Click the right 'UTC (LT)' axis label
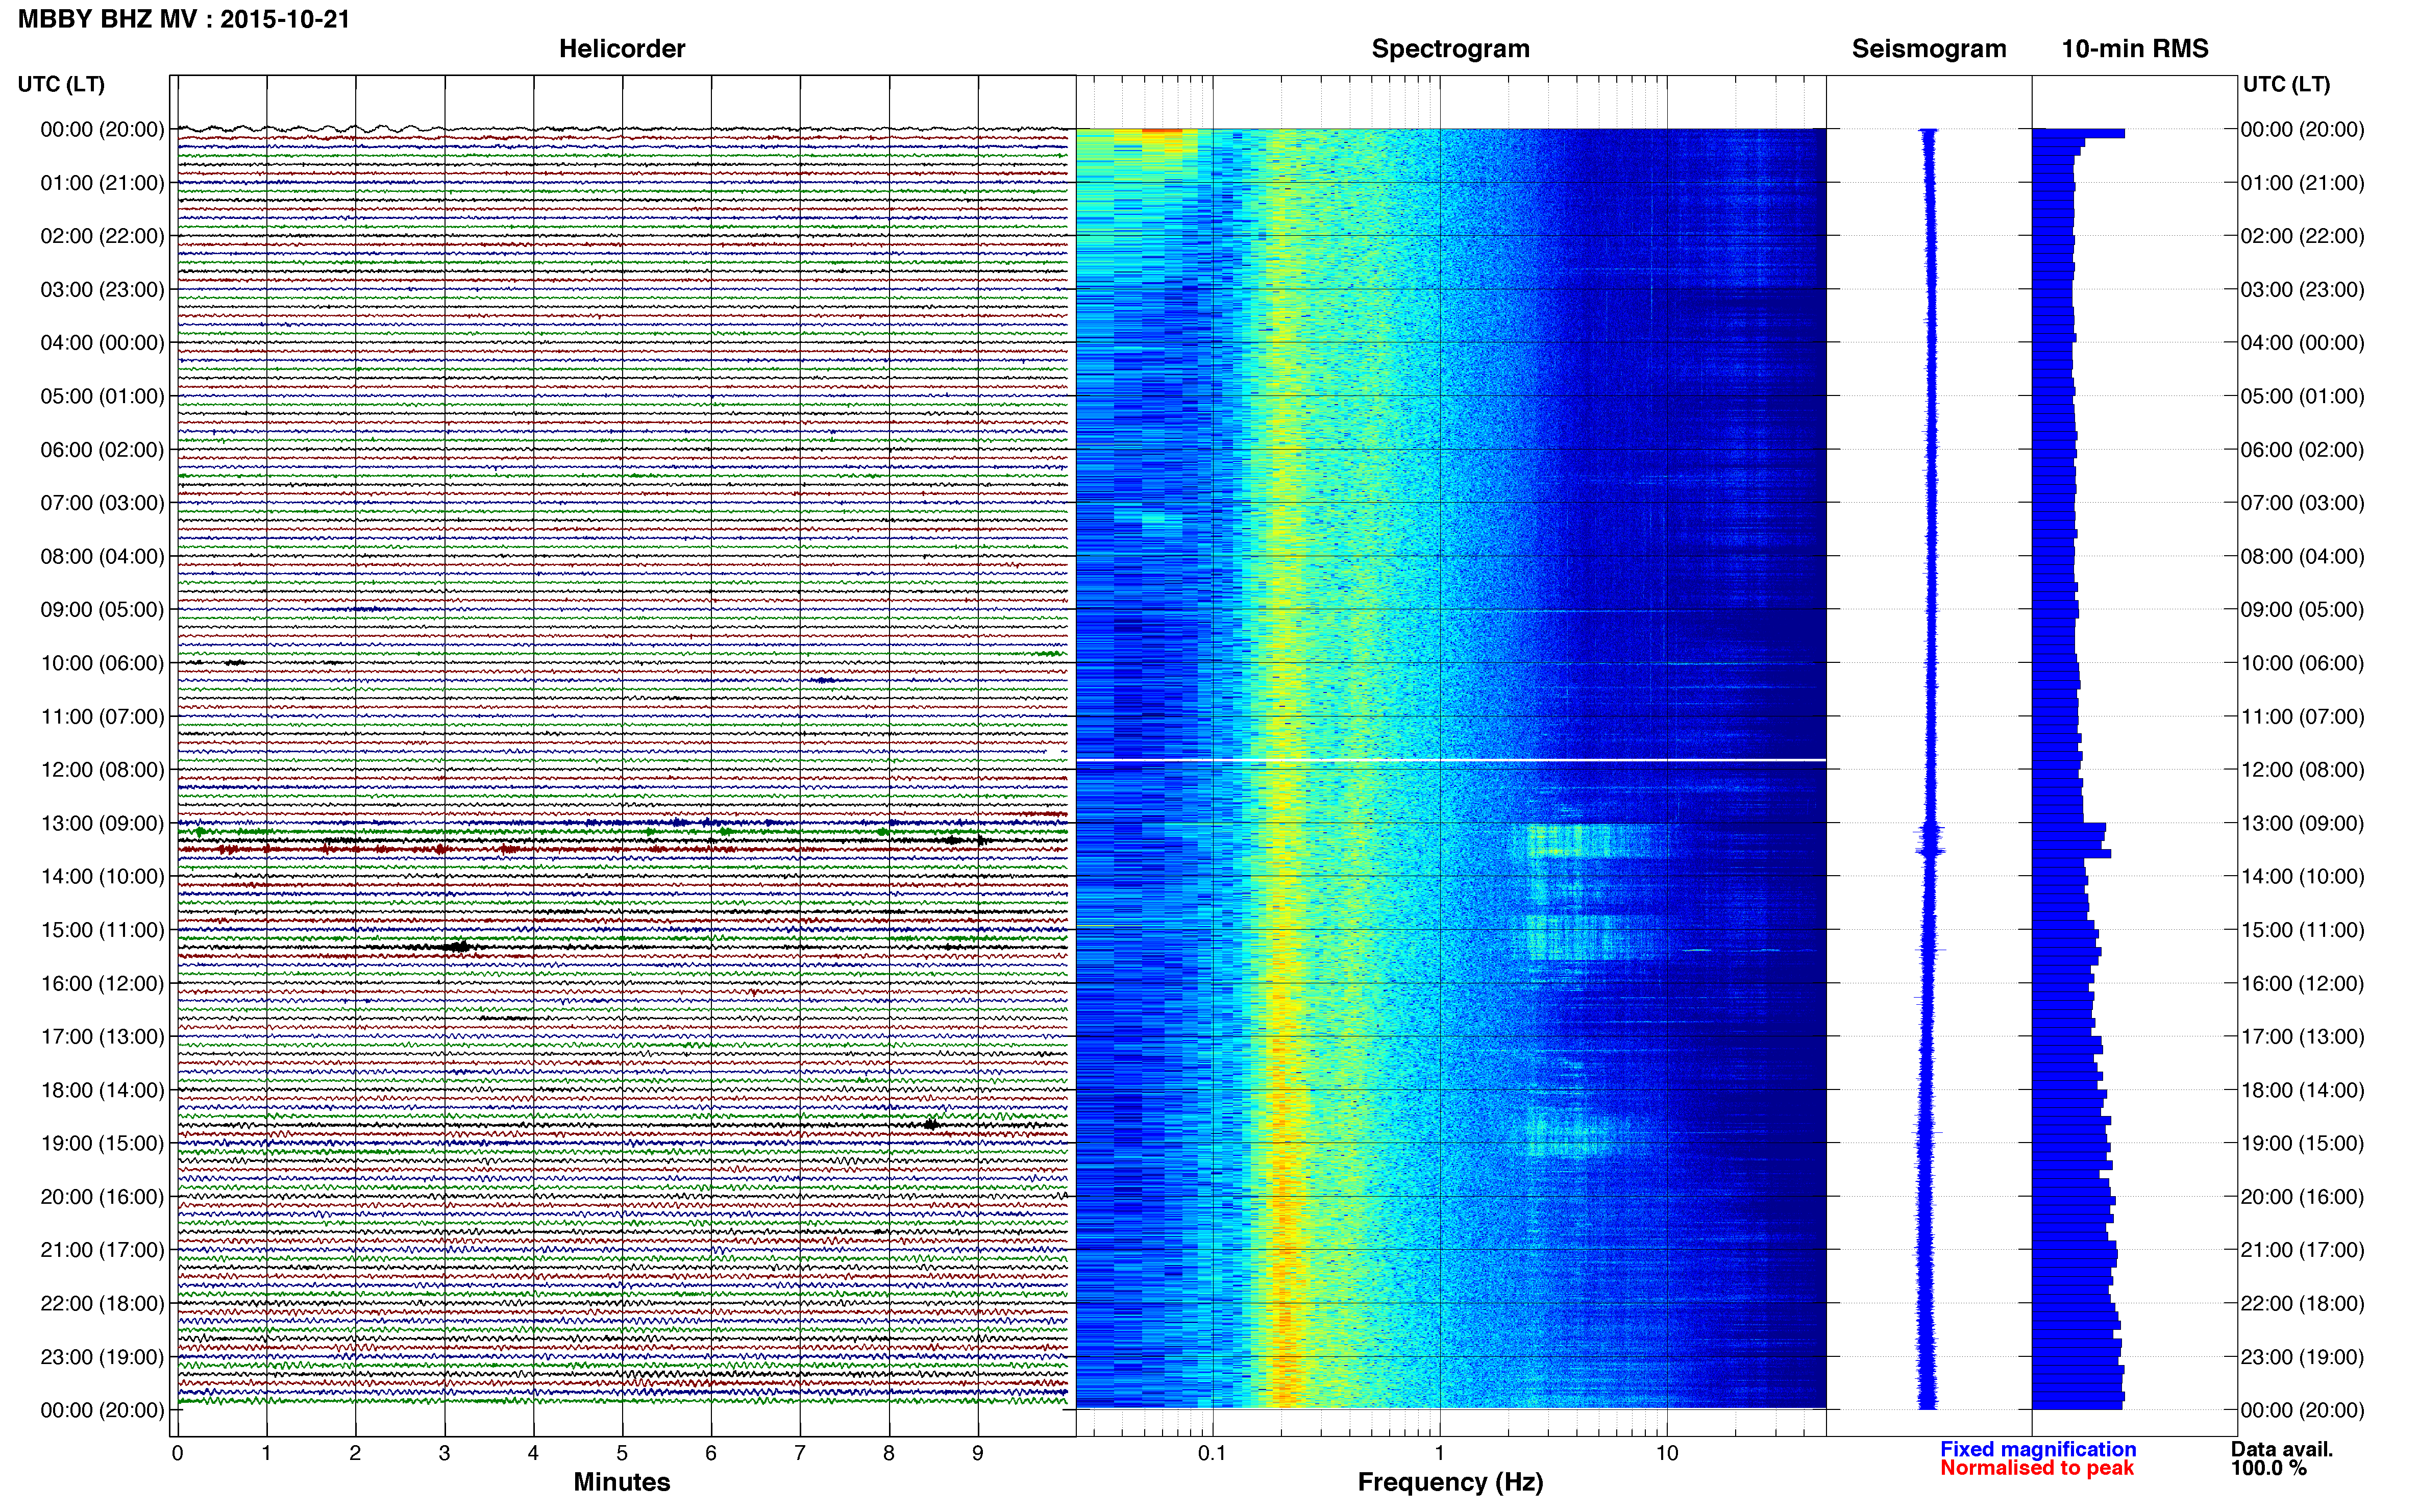Viewport: 2419px width, 1512px height. pos(2286,84)
